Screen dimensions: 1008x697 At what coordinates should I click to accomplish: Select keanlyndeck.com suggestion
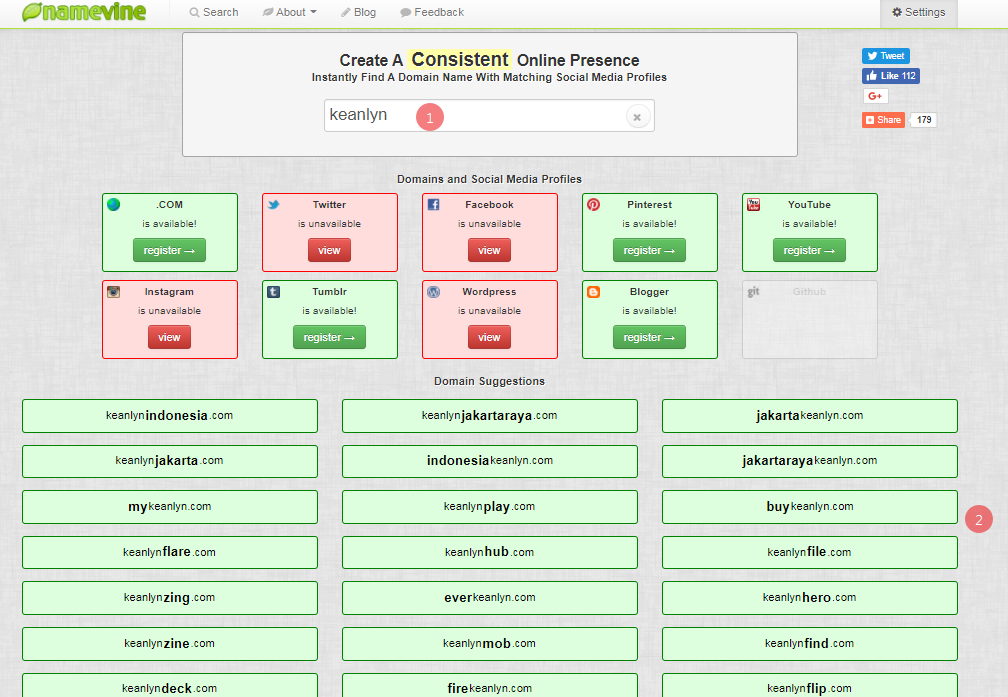pyautogui.click(x=170, y=685)
